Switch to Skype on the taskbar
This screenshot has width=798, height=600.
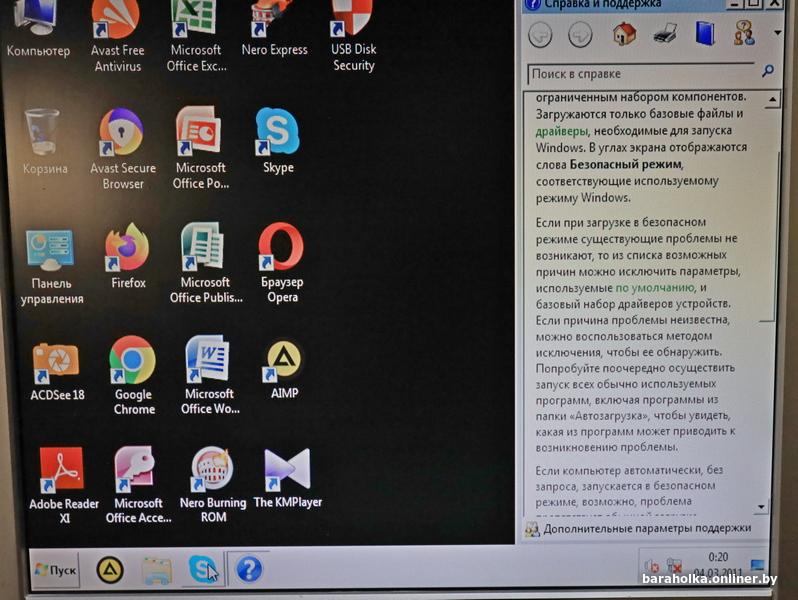click(203, 569)
